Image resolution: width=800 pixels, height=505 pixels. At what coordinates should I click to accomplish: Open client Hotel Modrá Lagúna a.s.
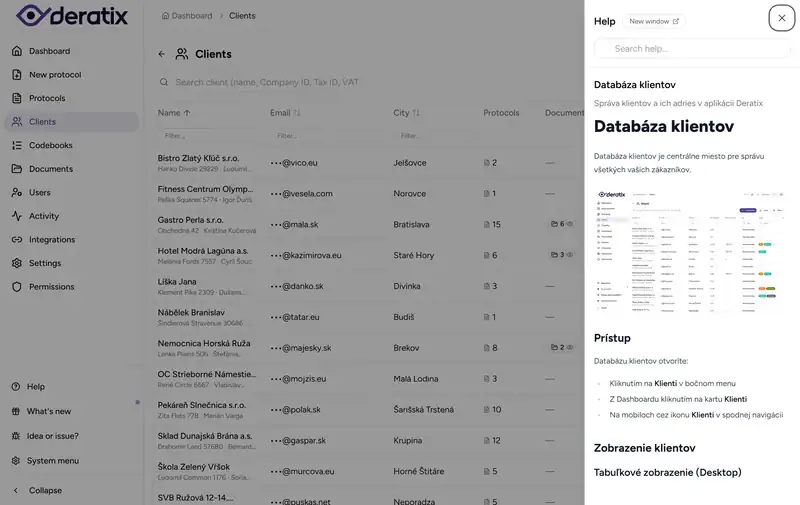tap(203, 251)
